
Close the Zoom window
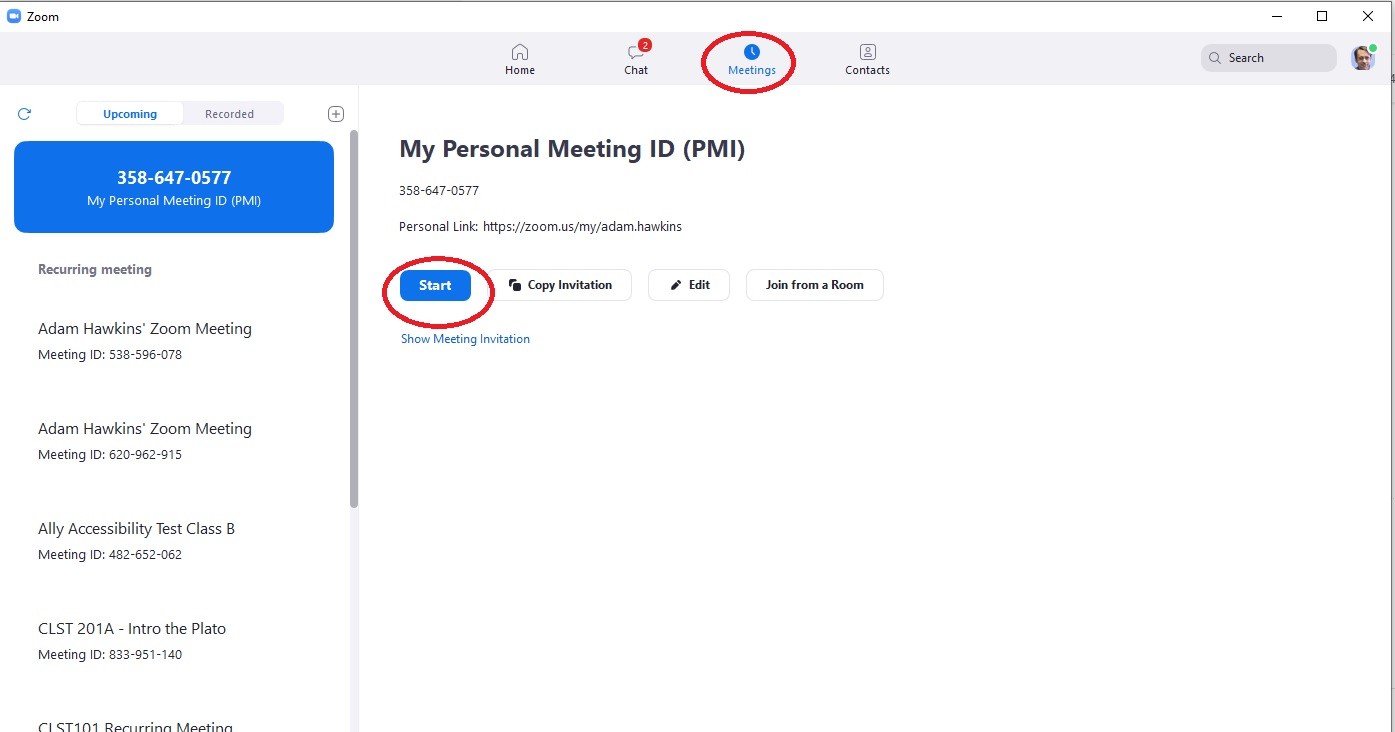coord(1368,16)
